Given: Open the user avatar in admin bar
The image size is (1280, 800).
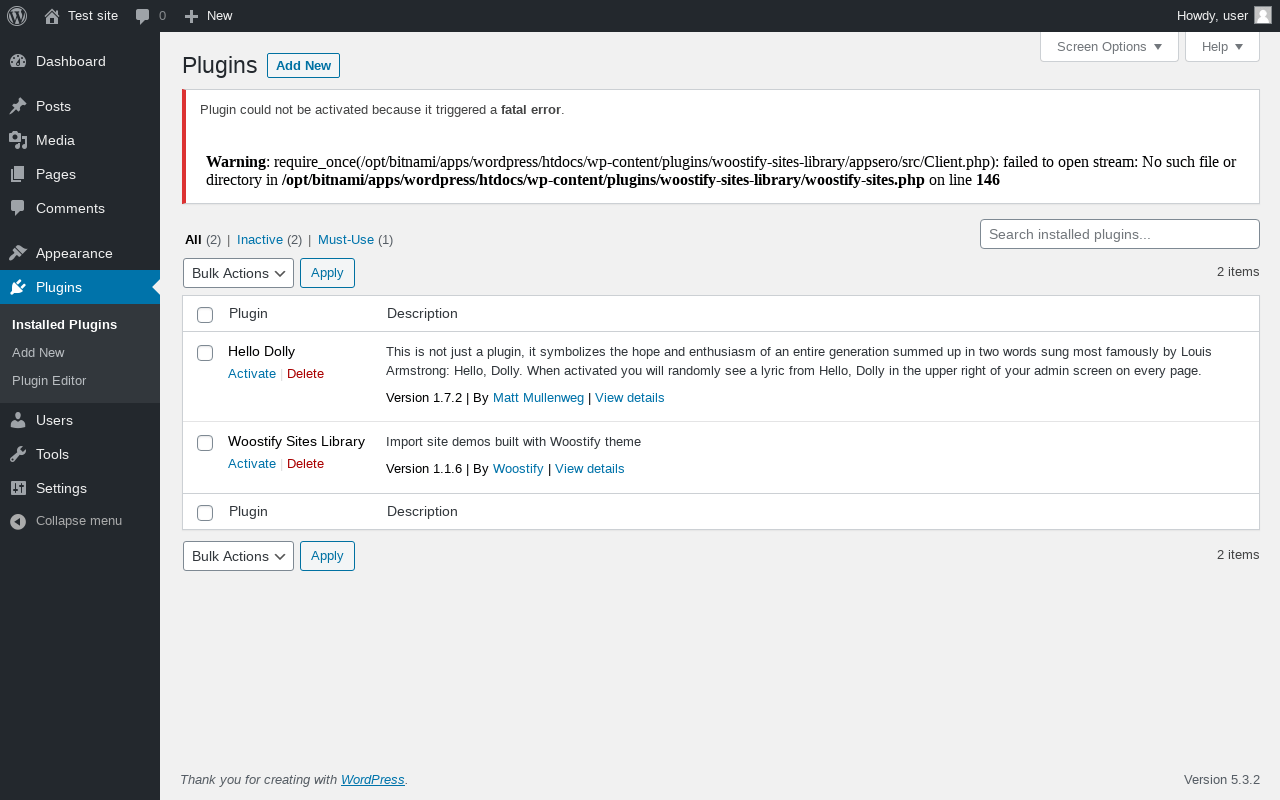Looking at the screenshot, I should (x=1263, y=15).
